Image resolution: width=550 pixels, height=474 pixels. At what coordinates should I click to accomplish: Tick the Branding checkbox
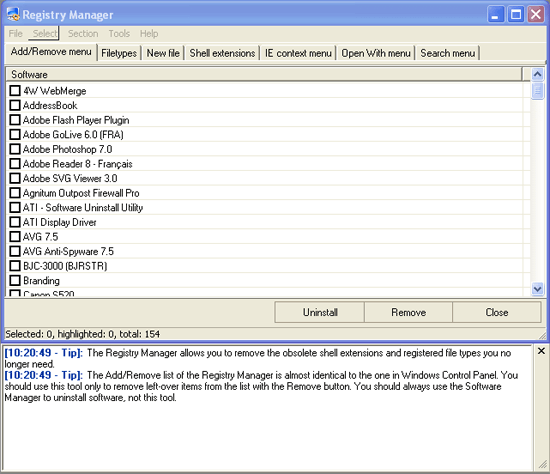(x=15, y=280)
